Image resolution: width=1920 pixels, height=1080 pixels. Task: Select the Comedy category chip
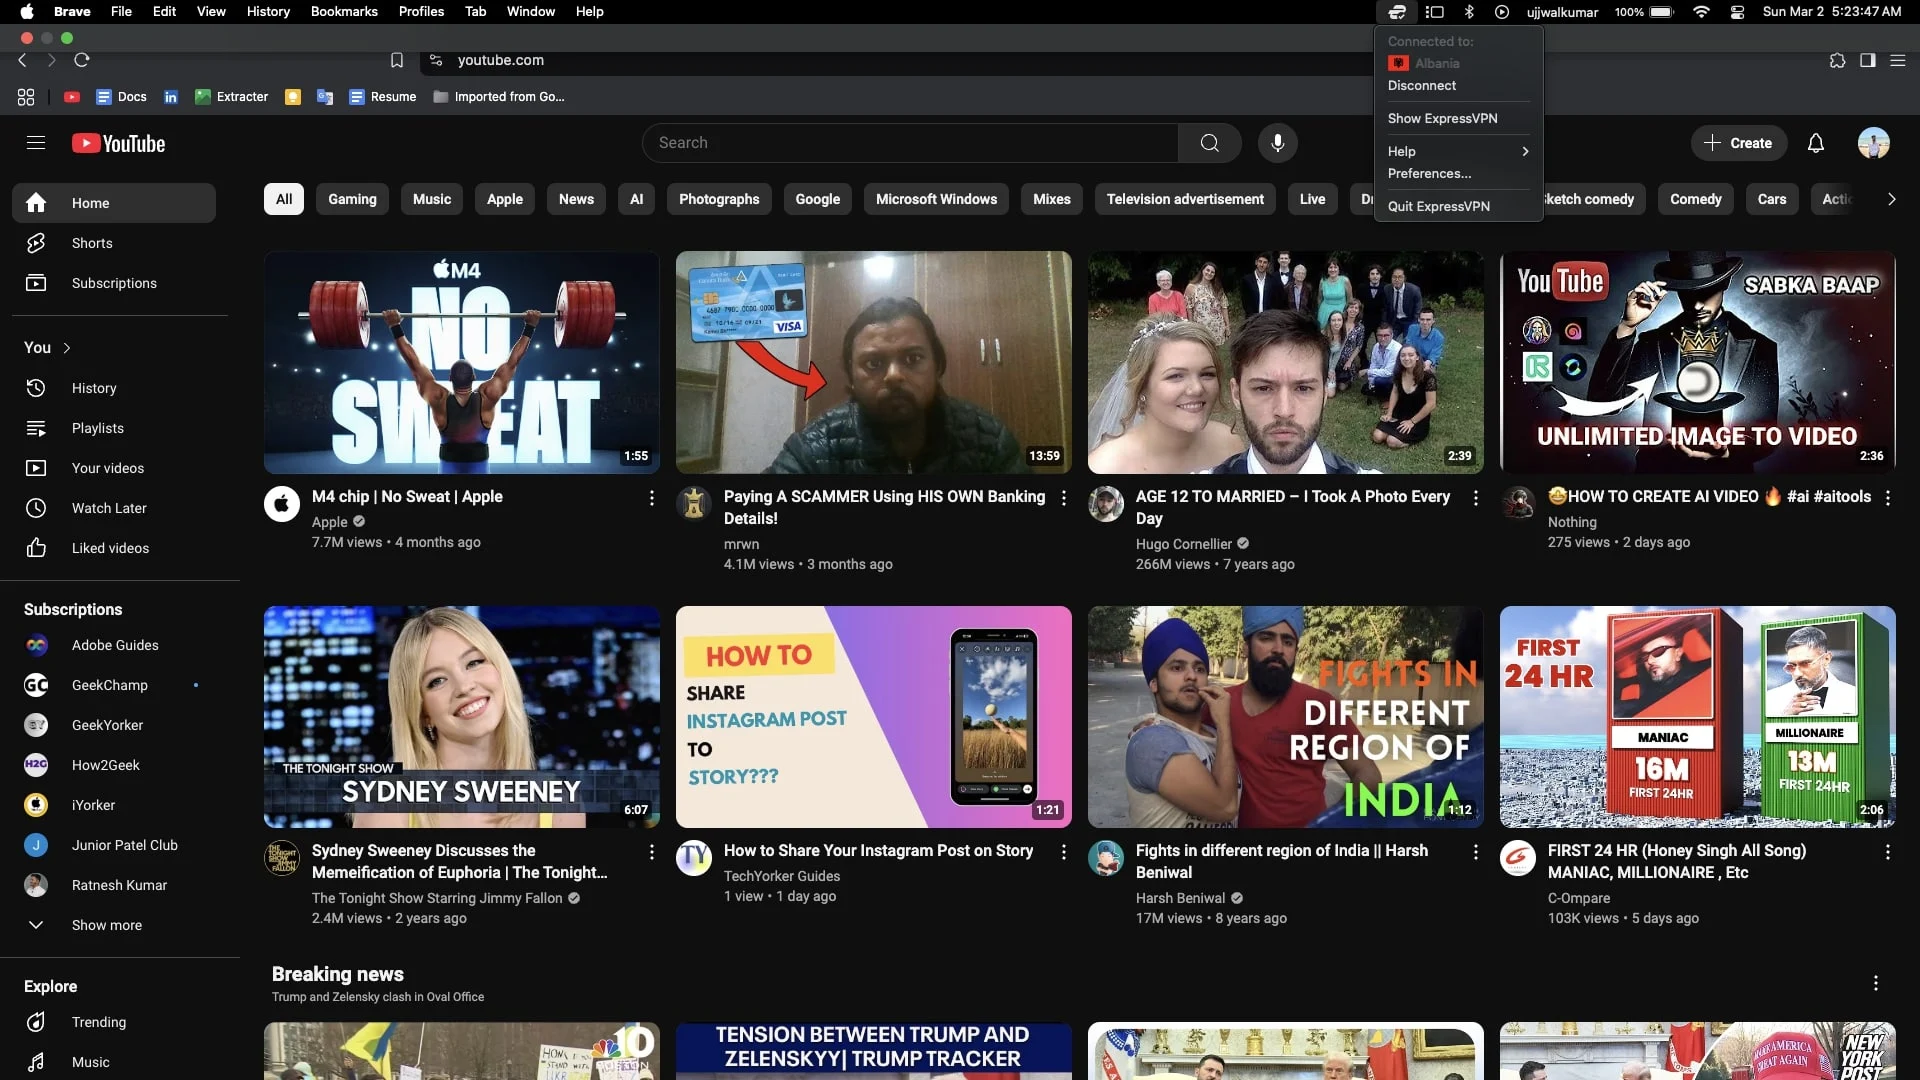(1696, 199)
